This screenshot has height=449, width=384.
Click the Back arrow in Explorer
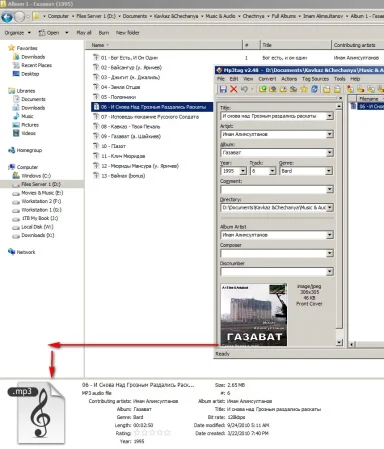click(x=7, y=16)
